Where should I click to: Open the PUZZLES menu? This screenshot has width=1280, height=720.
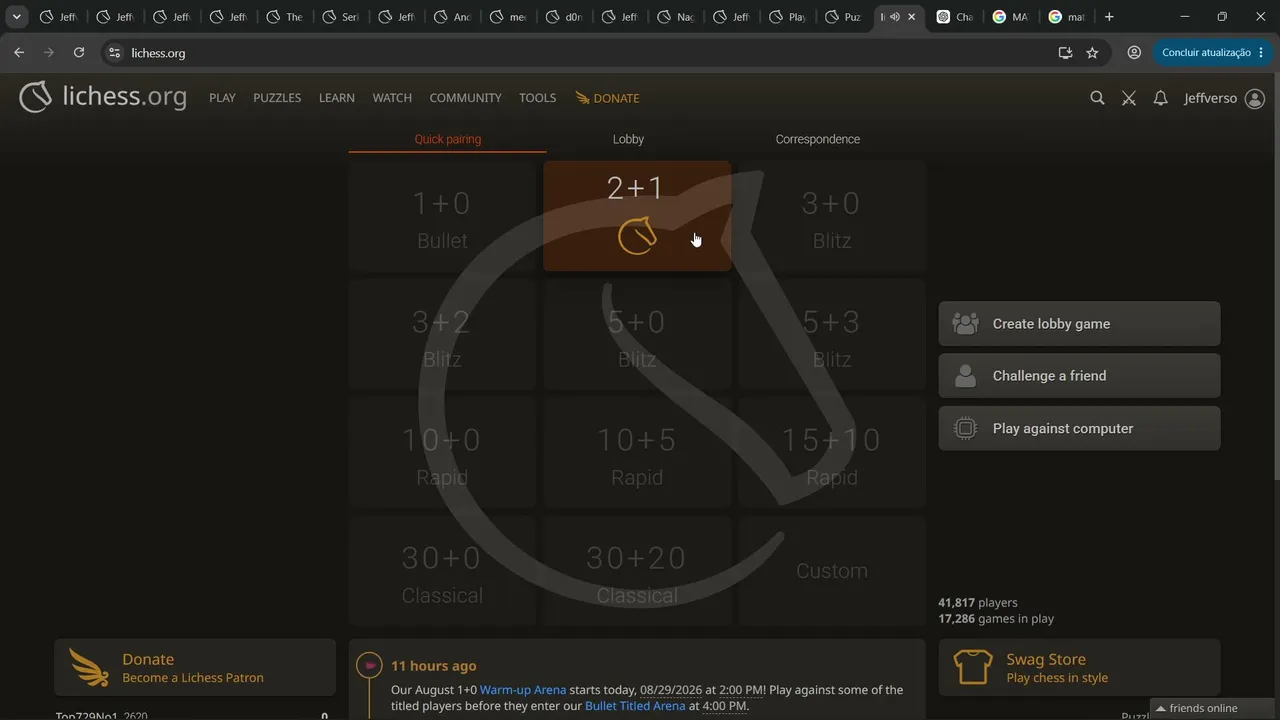pos(277,98)
